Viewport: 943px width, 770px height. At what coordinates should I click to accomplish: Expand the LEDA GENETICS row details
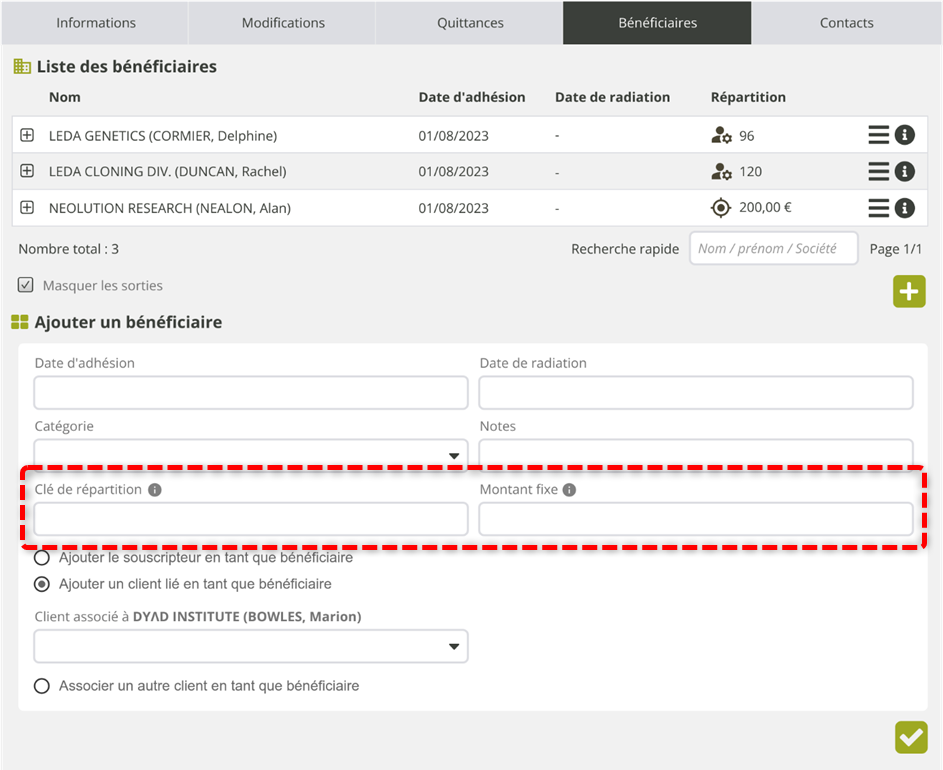tap(27, 135)
